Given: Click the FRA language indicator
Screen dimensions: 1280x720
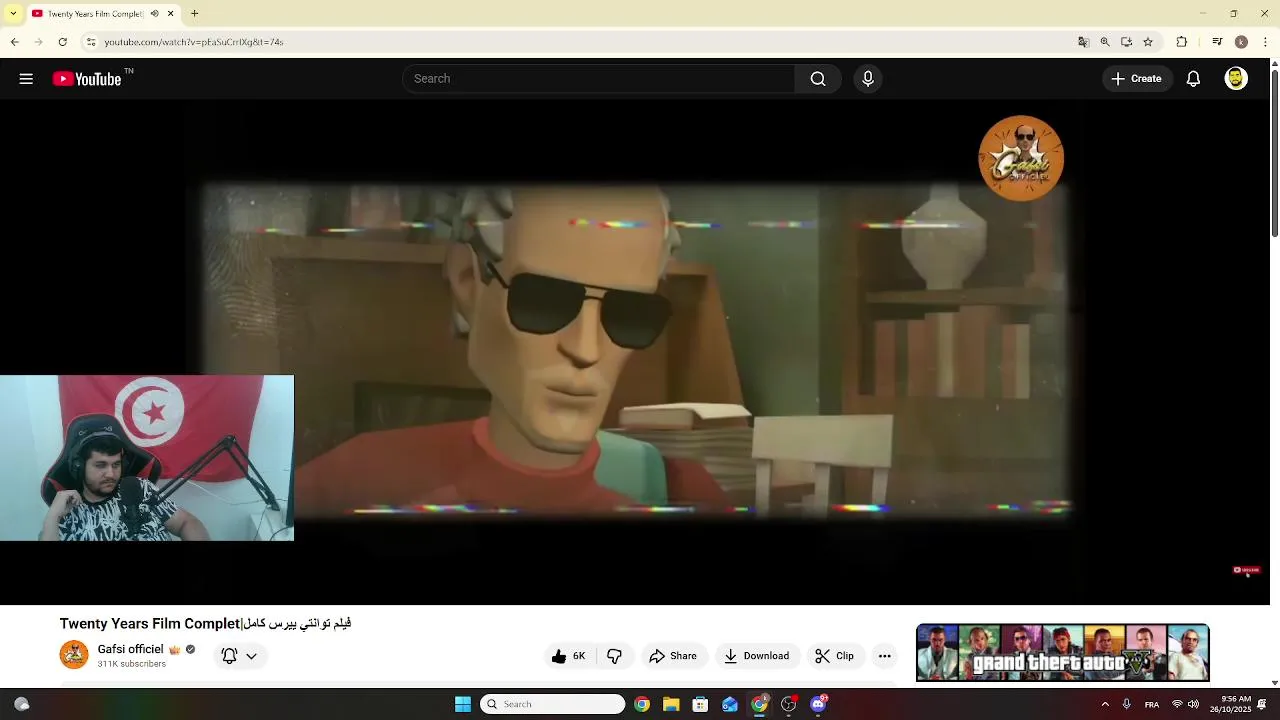Looking at the screenshot, I should [x=1152, y=704].
